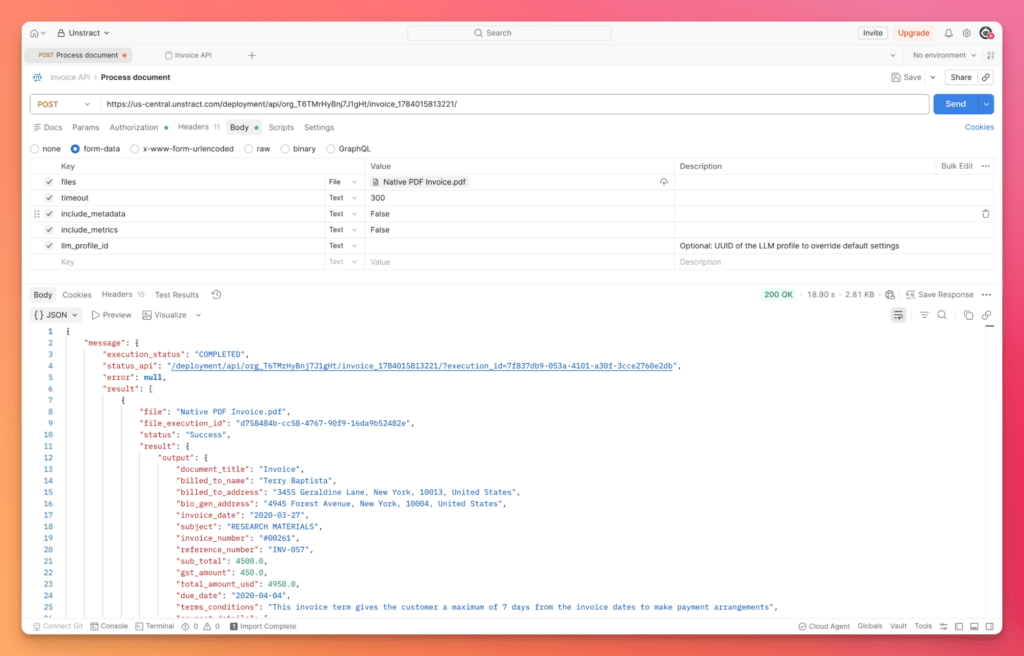This screenshot has width=1024, height=656.
Task: Open the status_api execution link
Action: [421, 366]
